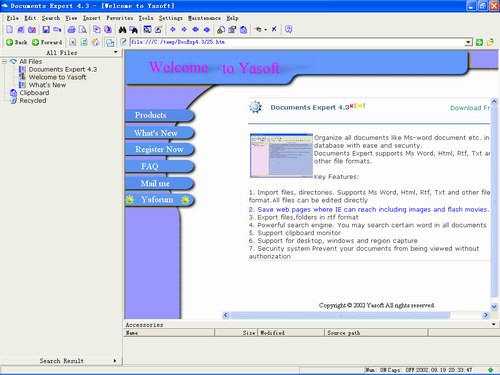Click the Home house icon

point(95,42)
